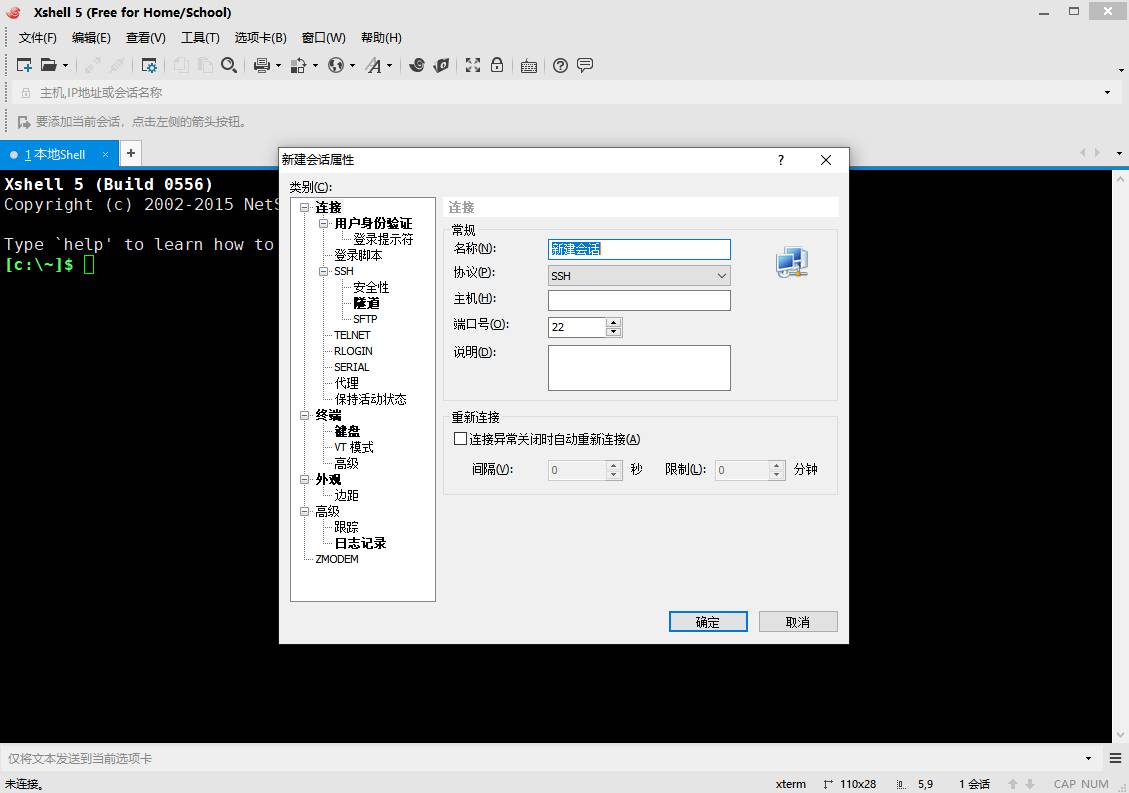This screenshot has height=793, width=1129.
Task: Click the feedback speech bubble icon
Action: point(585,66)
